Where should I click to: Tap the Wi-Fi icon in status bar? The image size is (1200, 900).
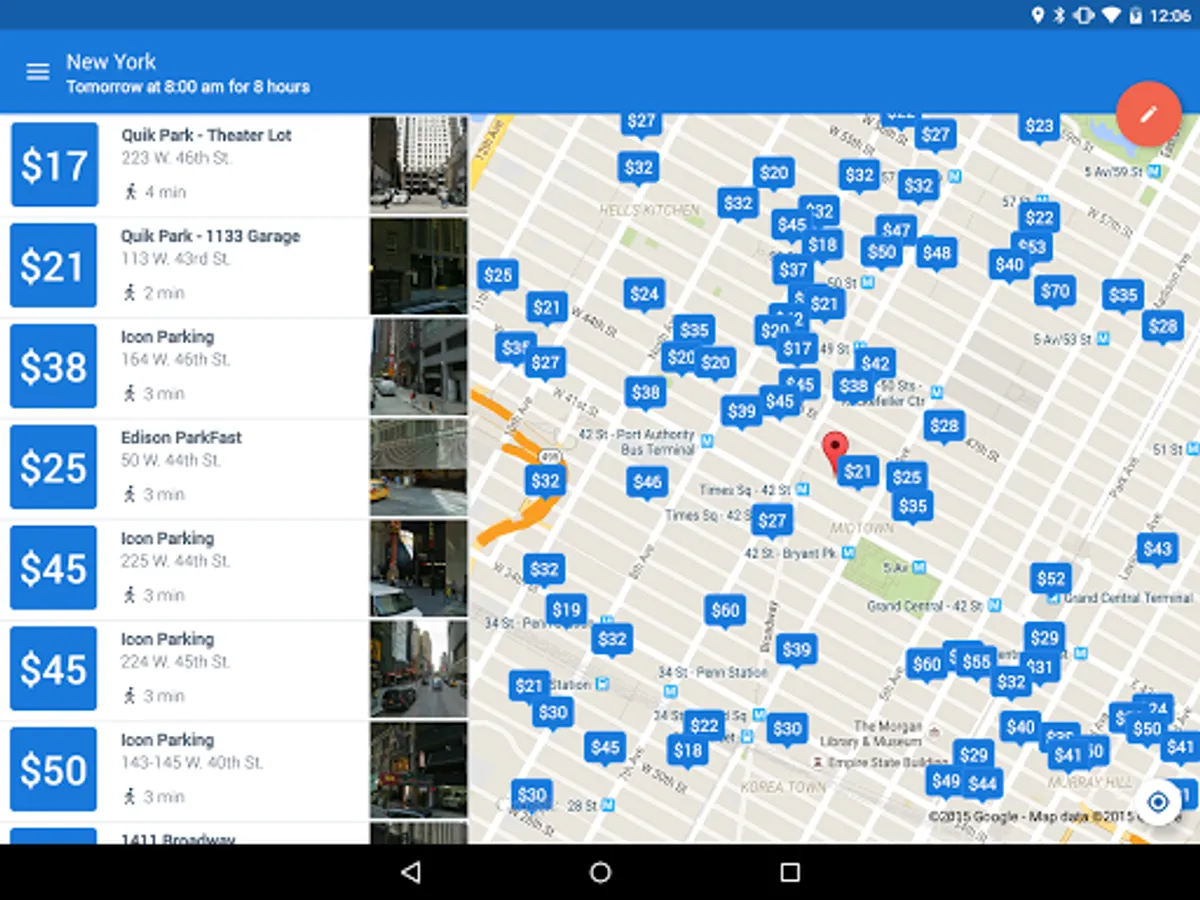(1111, 15)
